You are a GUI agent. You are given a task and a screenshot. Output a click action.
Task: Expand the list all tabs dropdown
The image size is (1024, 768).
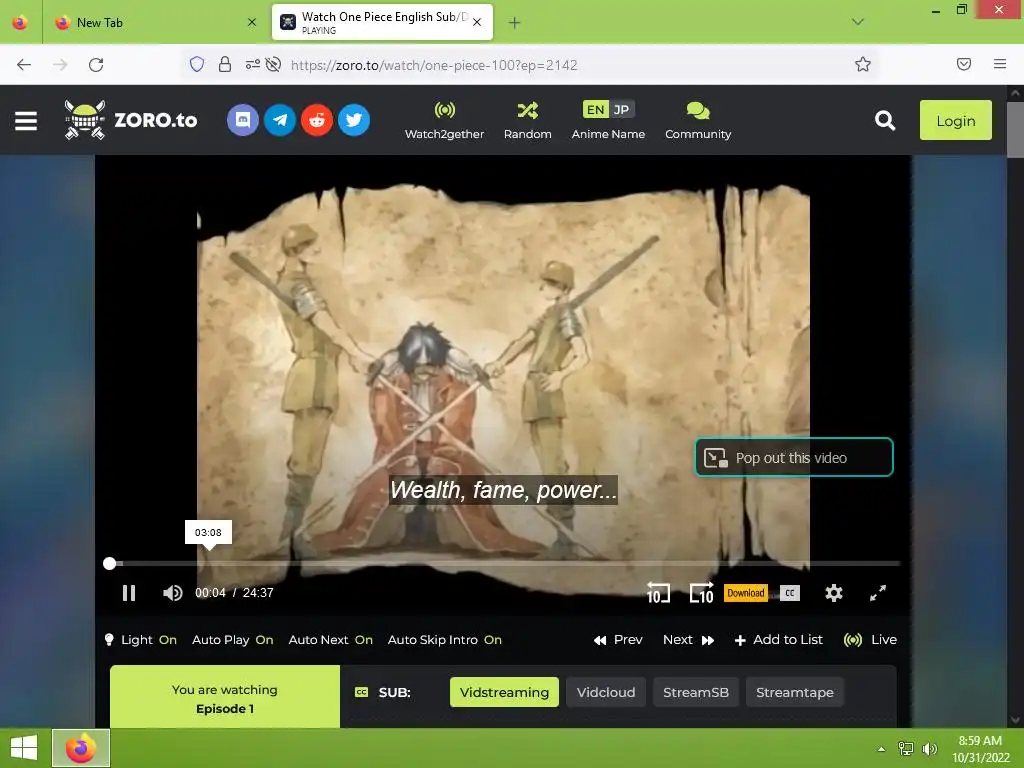click(858, 22)
